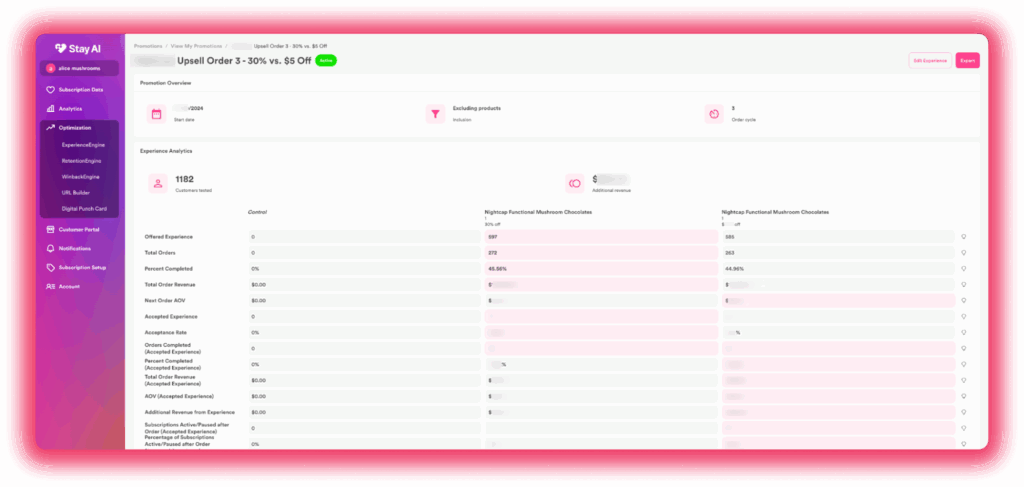The height and width of the screenshot is (487, 1024).
Task: Click the 272 Total Orders cell
Action: point(601,253)
